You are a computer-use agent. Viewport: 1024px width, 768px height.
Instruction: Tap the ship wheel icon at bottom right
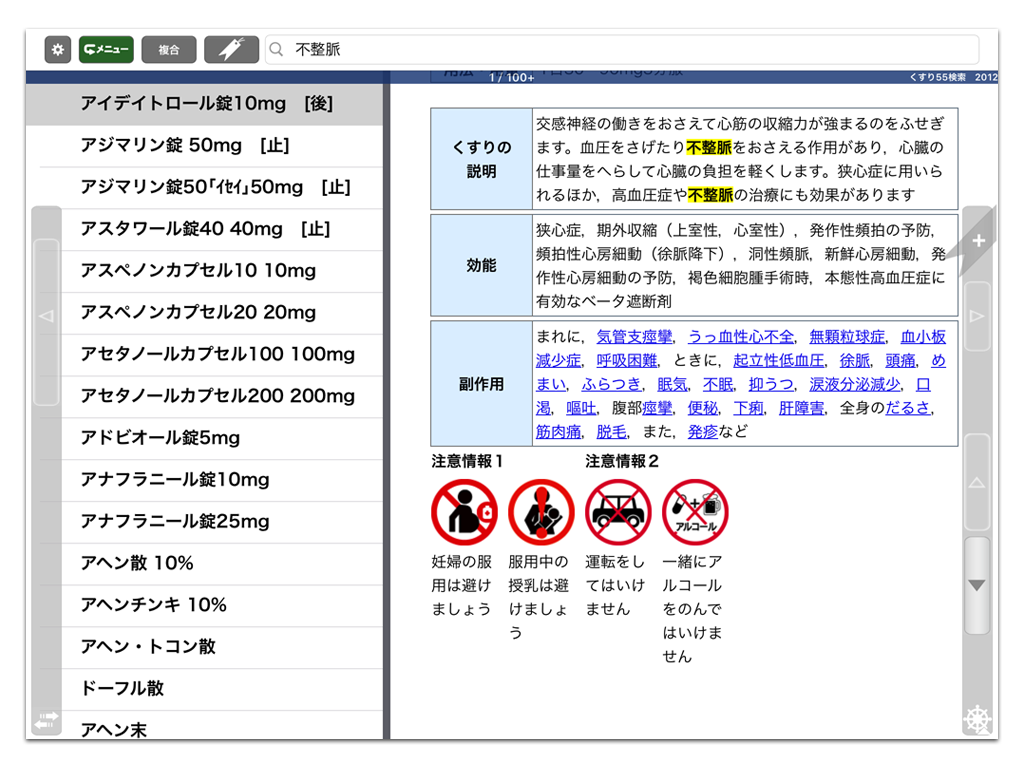pyautogui.click(x=977, y=719)
